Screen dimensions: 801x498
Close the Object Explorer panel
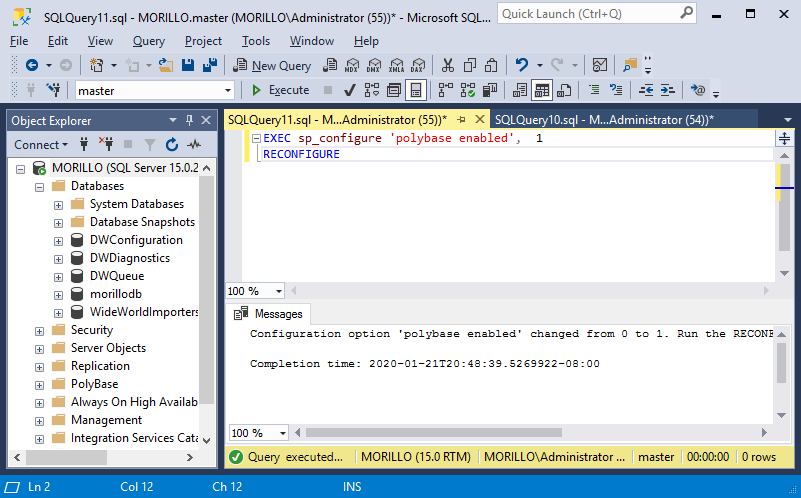click(x=206, y=120)
